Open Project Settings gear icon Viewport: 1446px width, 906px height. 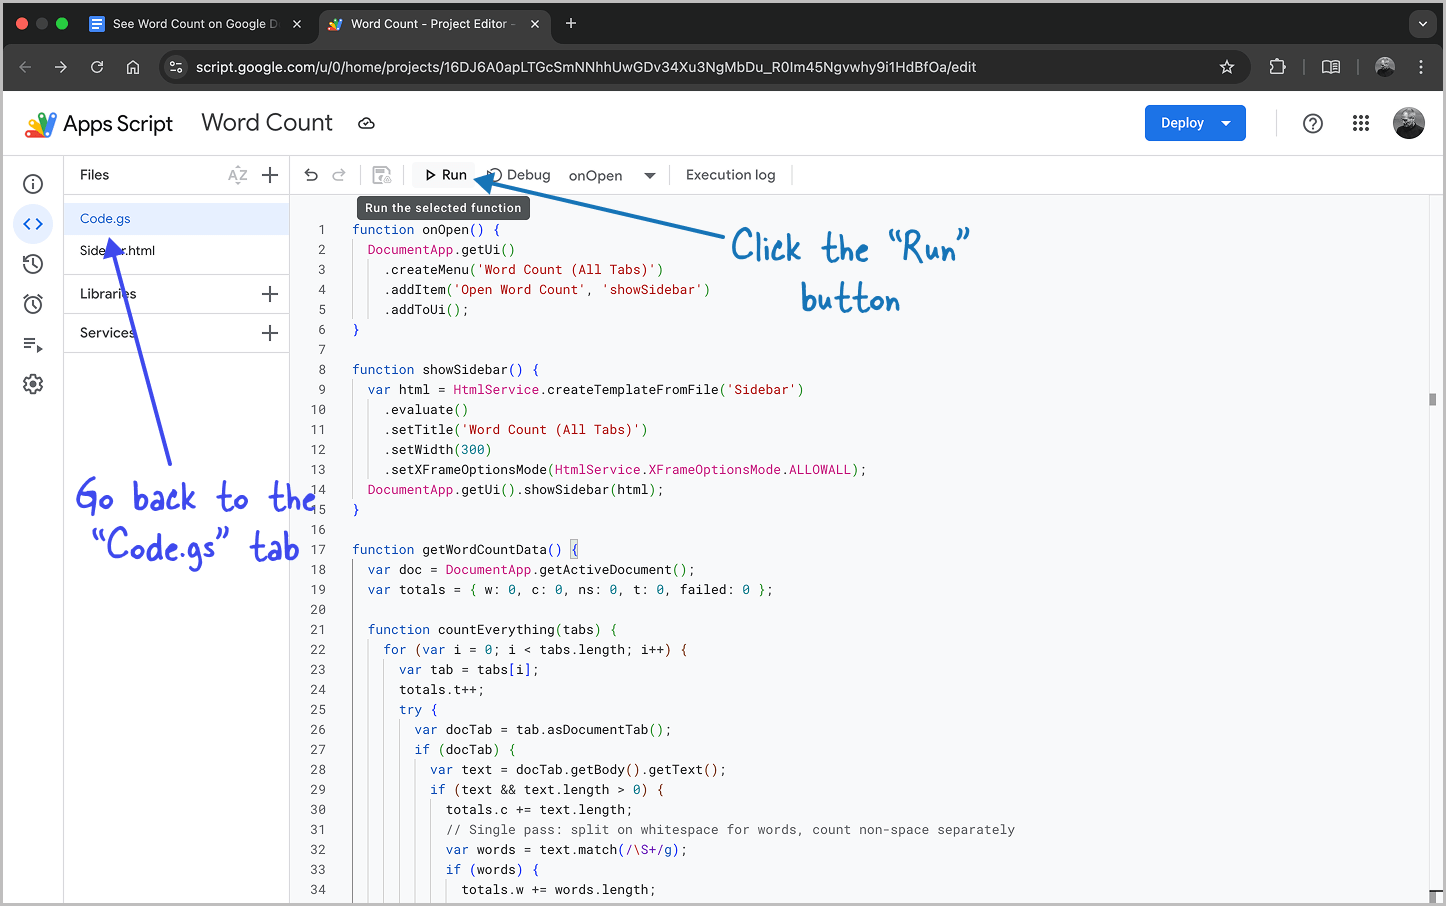point(33,384)
